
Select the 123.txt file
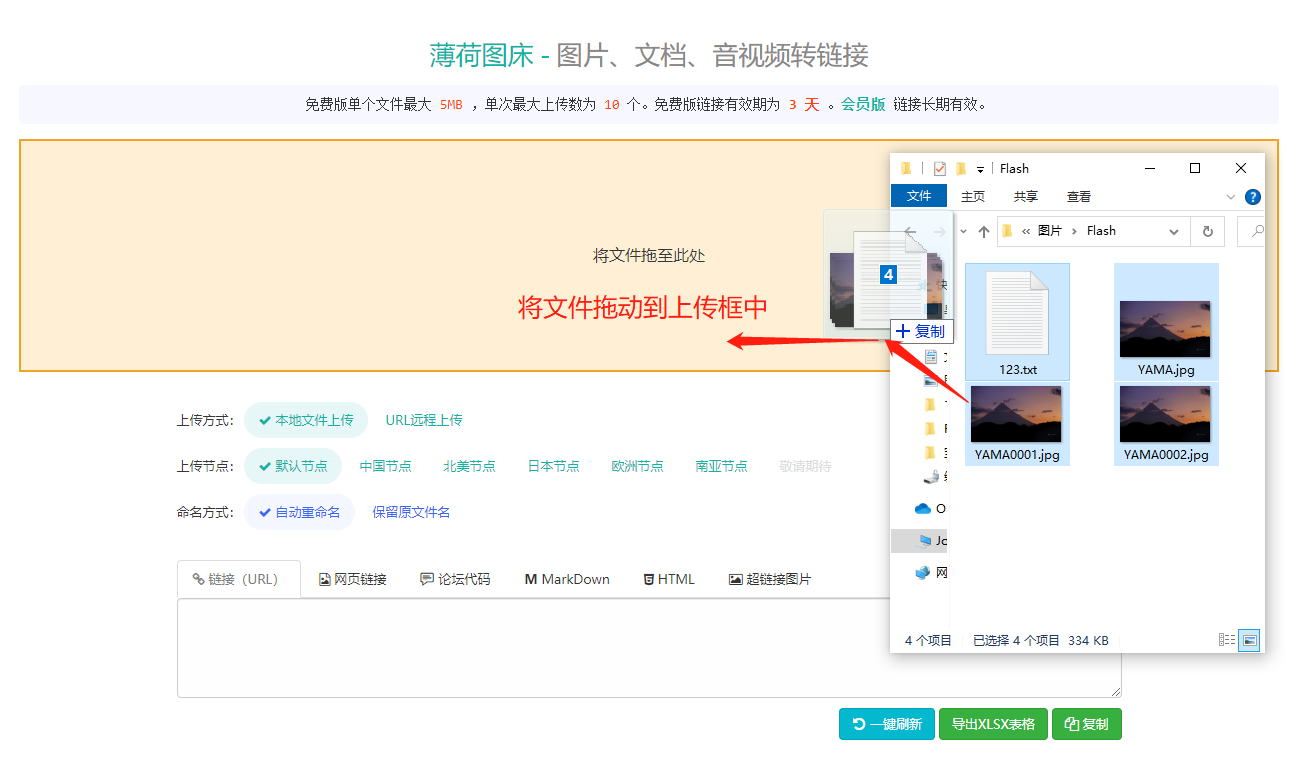click(x=1017, y=322)
